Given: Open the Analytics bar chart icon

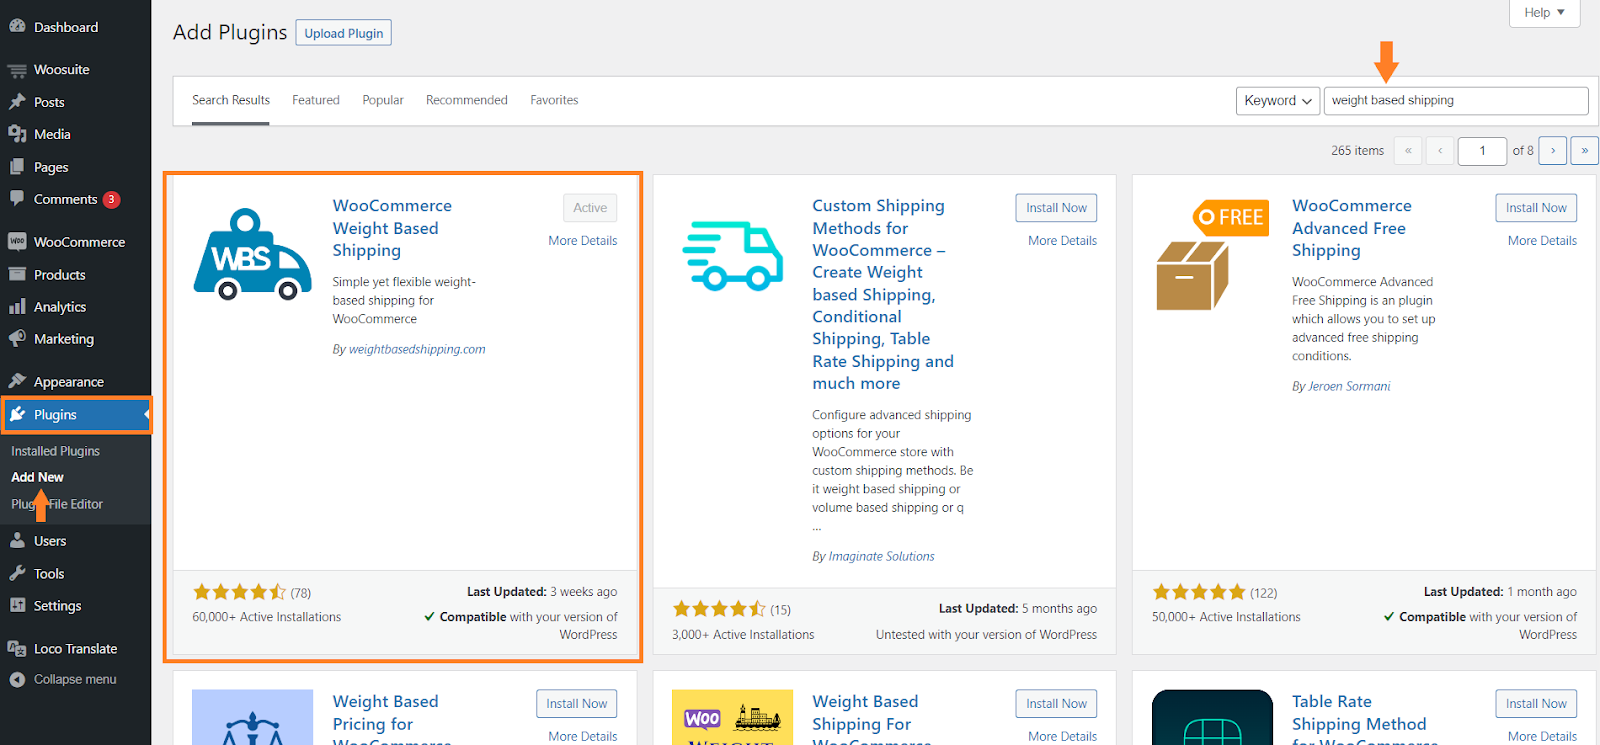Looking at the screenshot, I should click(x=17, y=307).
